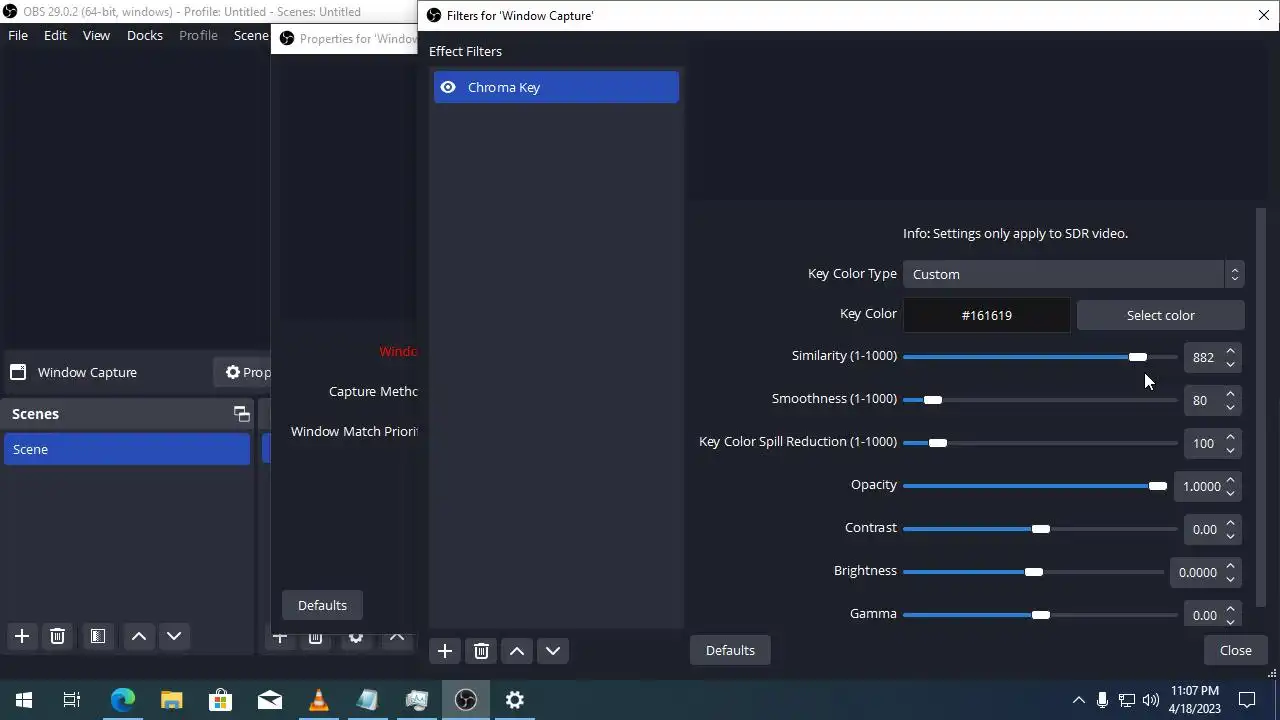Add a new scene with plus icon
Image resolution: width=1280 pixels, height=720 pixels.
point(21,636)
